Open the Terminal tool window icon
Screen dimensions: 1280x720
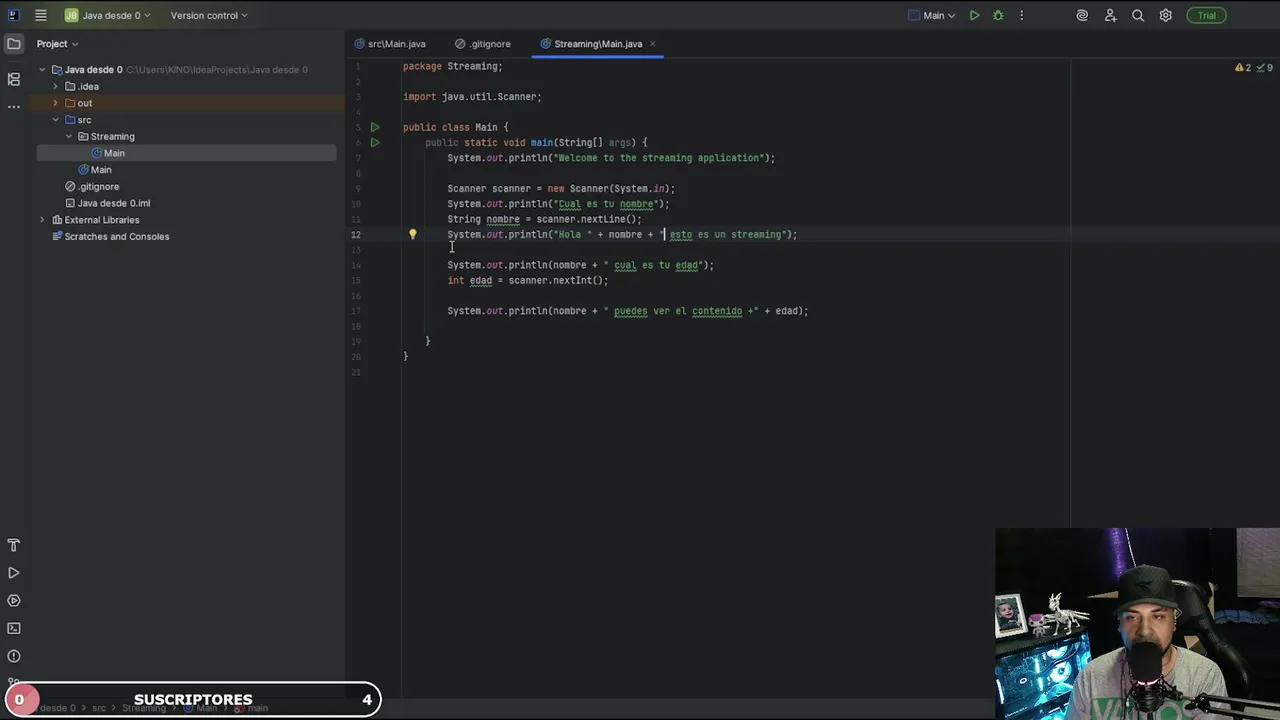pyautogui.click(x=14, y=629)
